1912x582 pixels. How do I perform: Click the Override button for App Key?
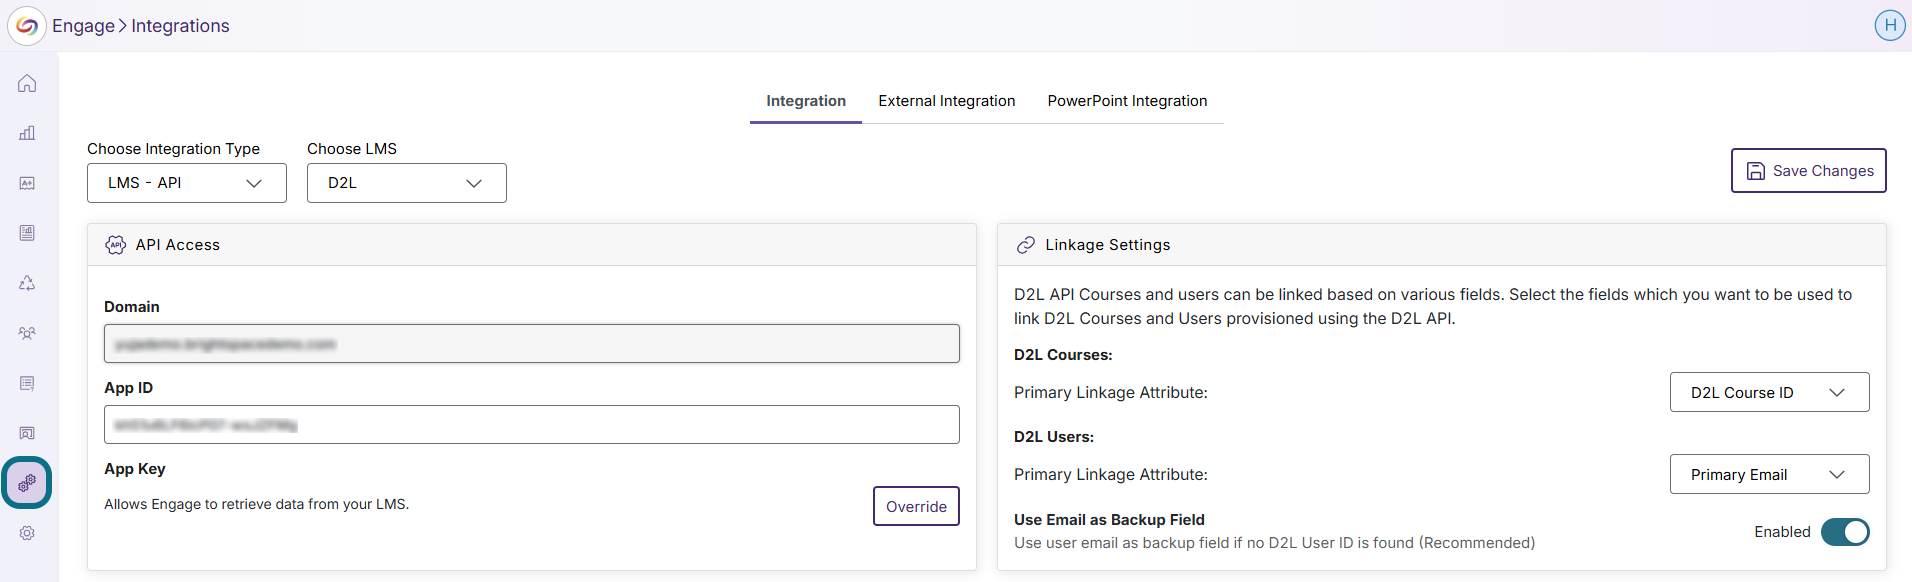[x=916, y=506]
